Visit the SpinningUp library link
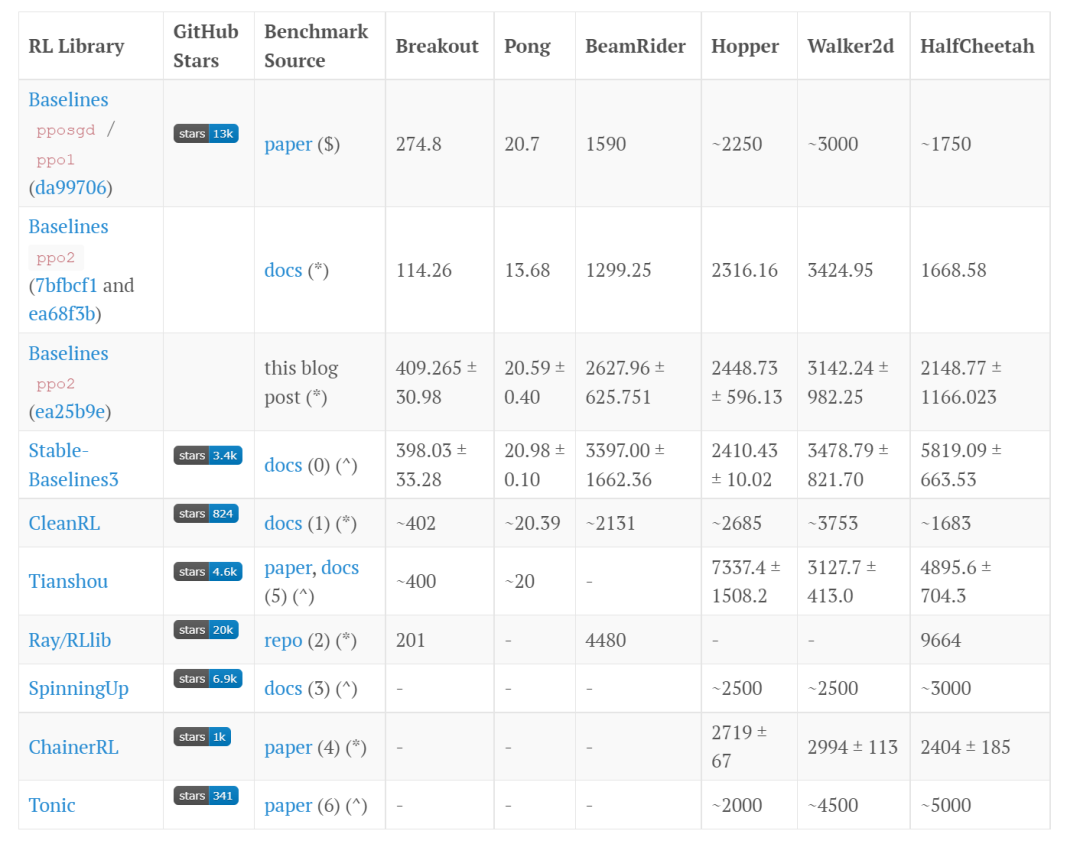1080x844 pixels. pyautogui.click(x=78, y=688)
